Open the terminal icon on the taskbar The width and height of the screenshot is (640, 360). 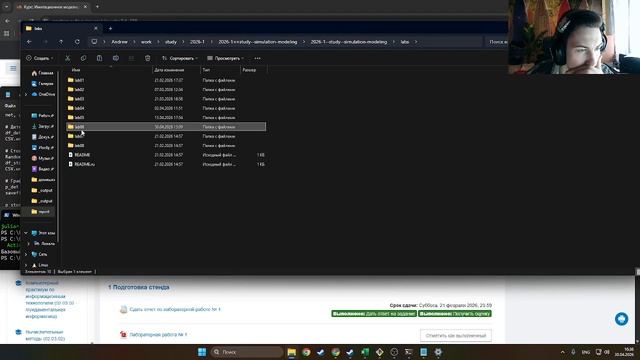pos(409,352)
